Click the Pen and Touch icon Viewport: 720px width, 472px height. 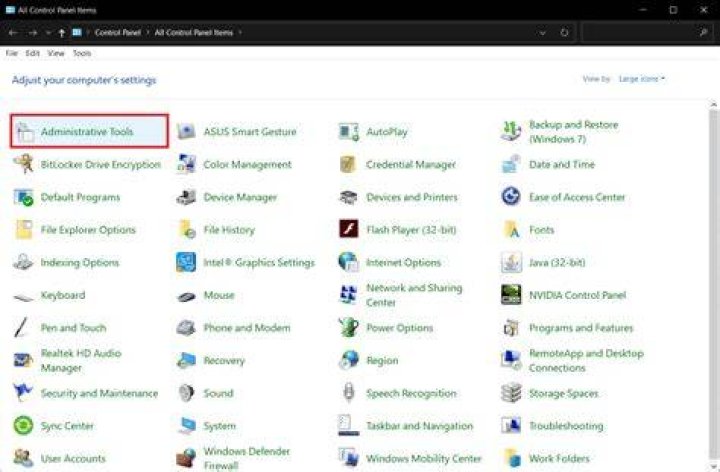(x=22, y=328)
